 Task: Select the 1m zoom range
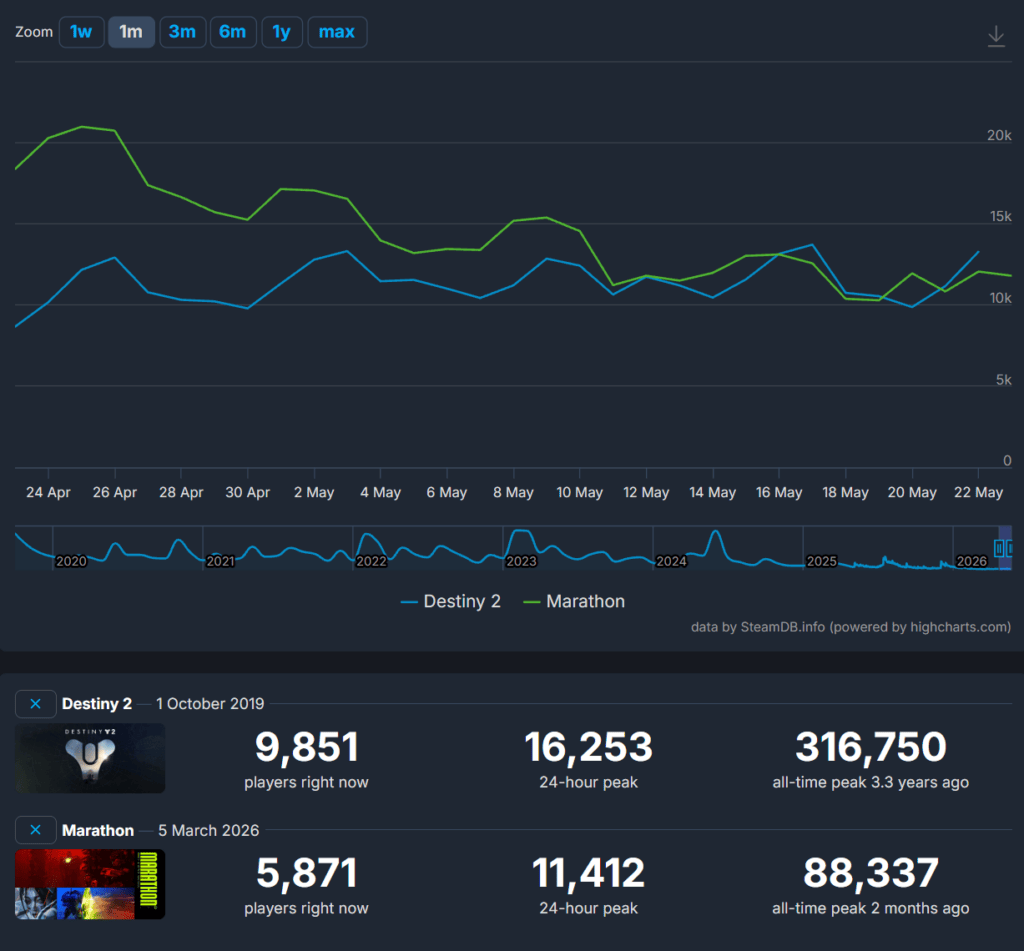pyautogui.click(x=131, y=32)
